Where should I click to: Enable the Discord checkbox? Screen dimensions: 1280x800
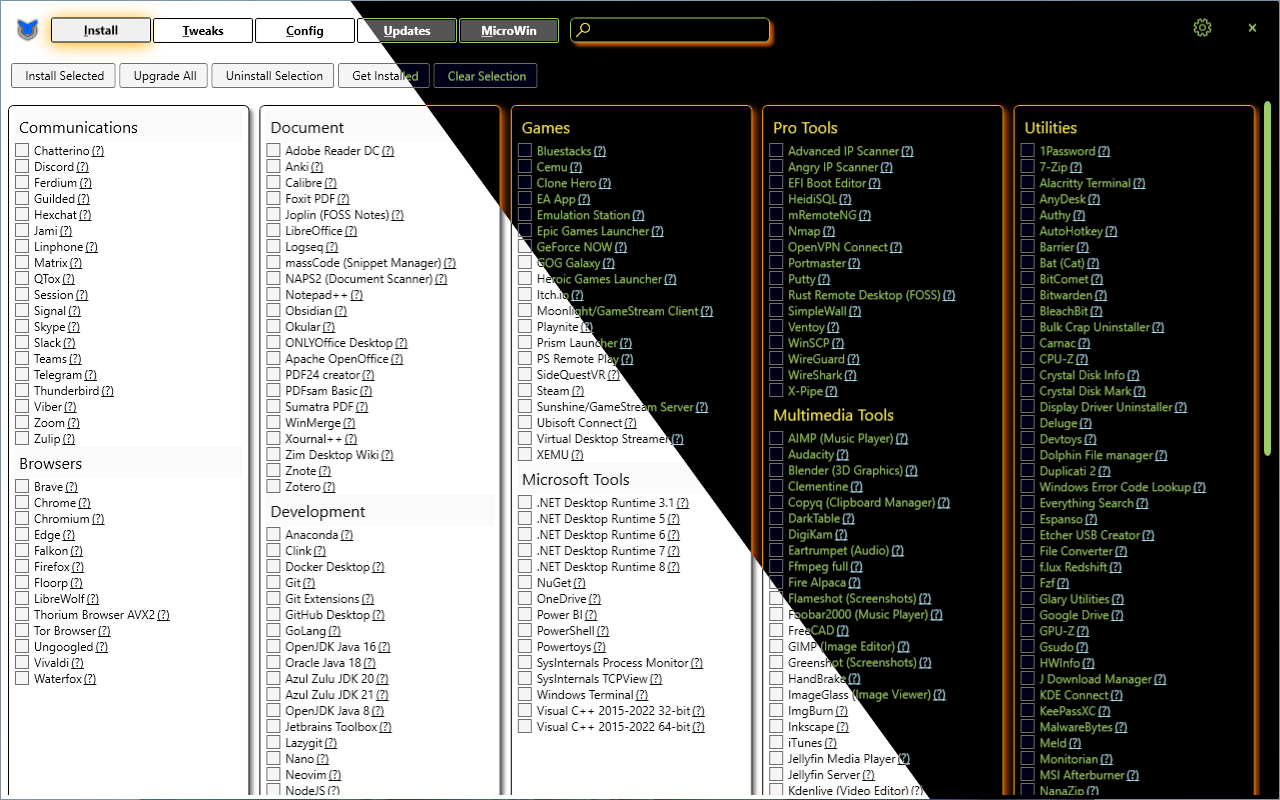22,166
